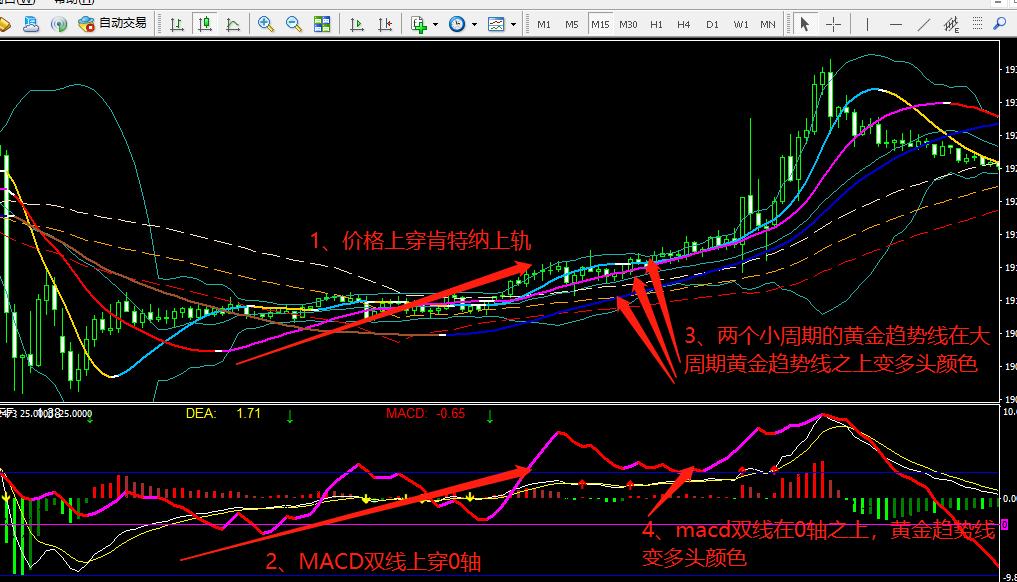Enable bar chart display mode
This screenshot has width=1017, height=582.
[x=176, y=22]
